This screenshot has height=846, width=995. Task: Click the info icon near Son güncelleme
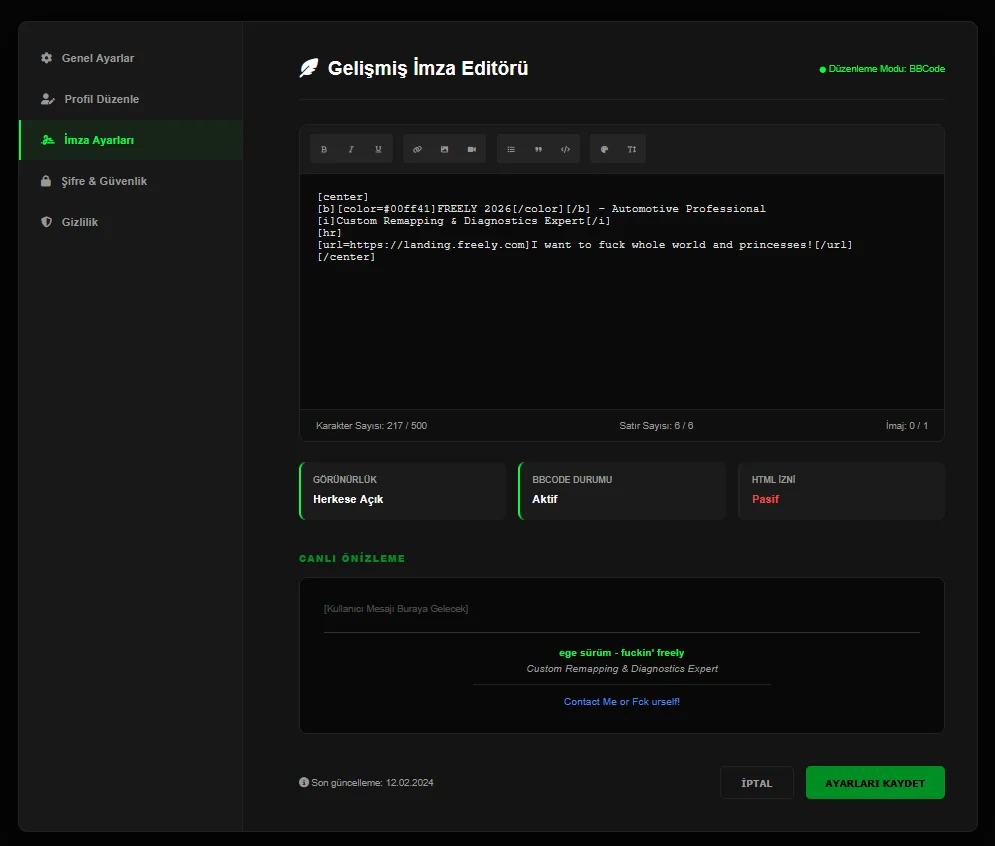click(x=304, y=782)
